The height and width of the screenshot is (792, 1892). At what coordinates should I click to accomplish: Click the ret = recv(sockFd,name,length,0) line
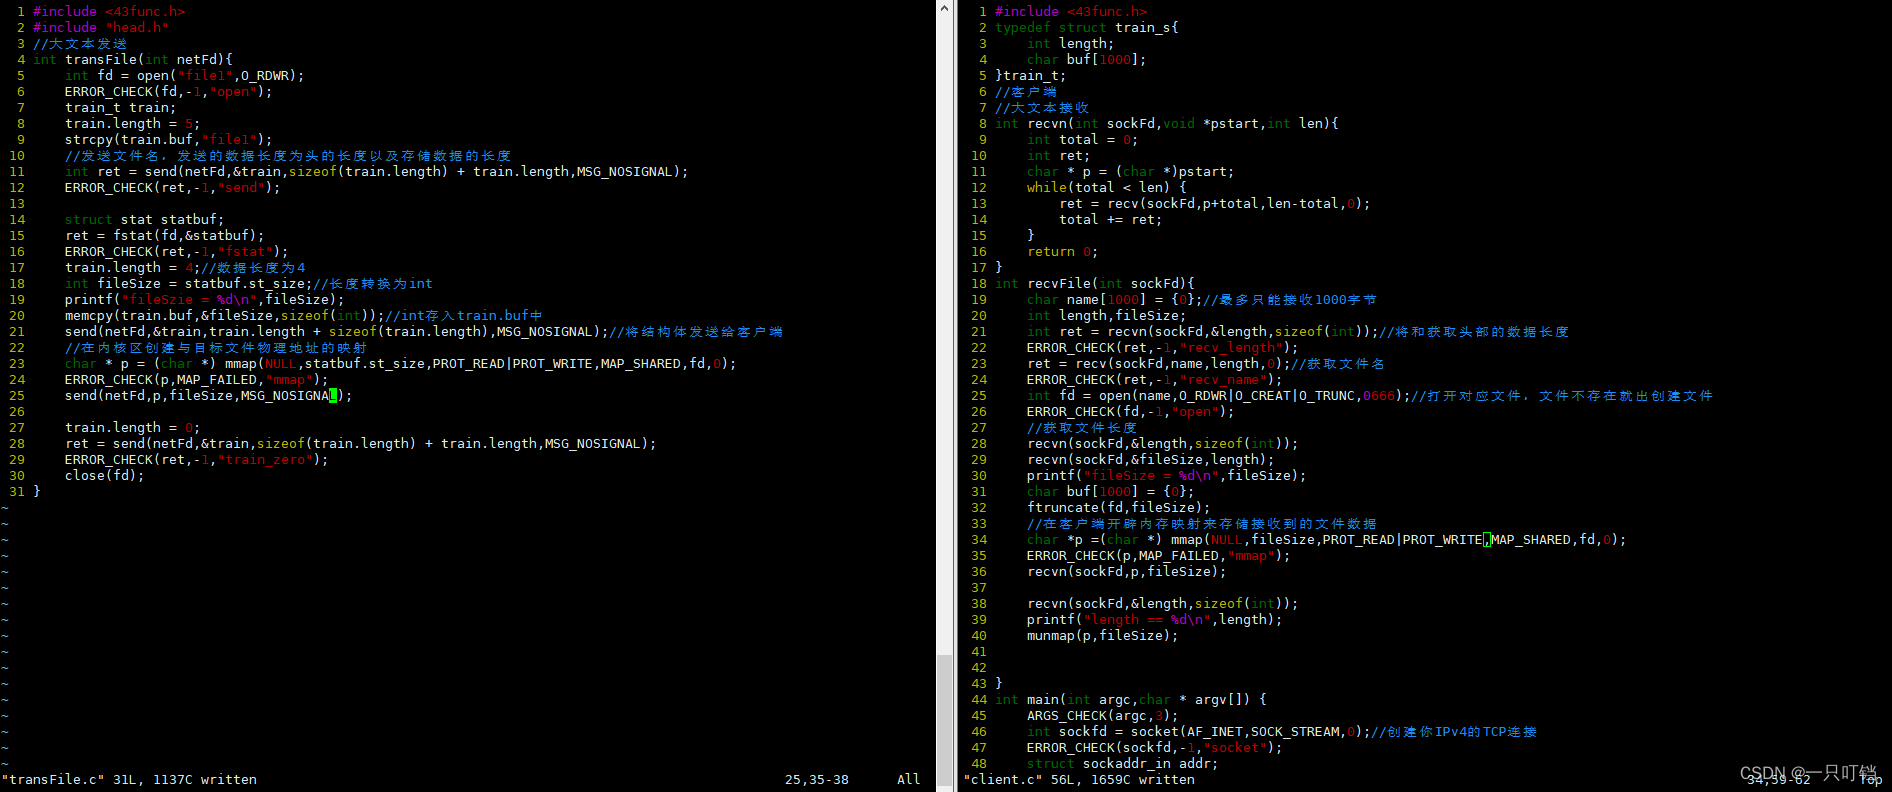coord(1206,364)
